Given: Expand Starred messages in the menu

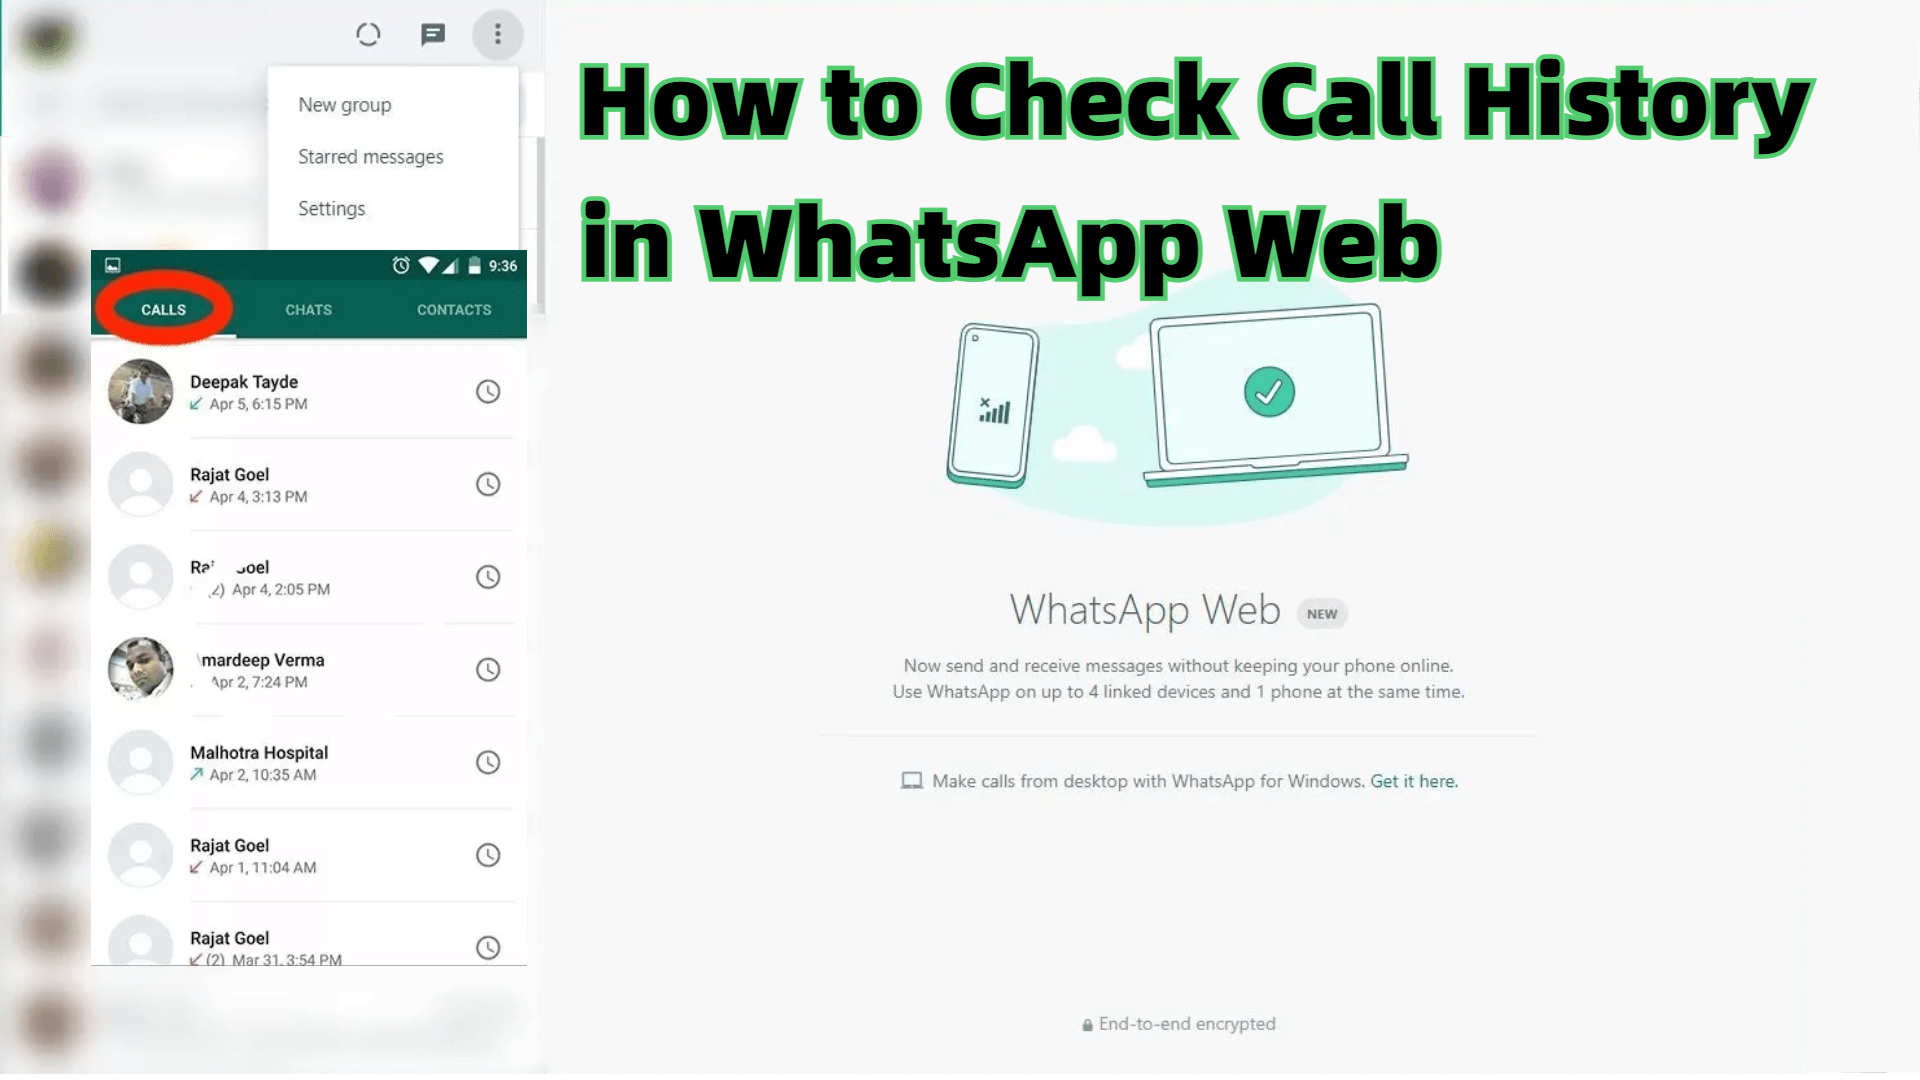Looking at the screenshot, I should [371, 156].
